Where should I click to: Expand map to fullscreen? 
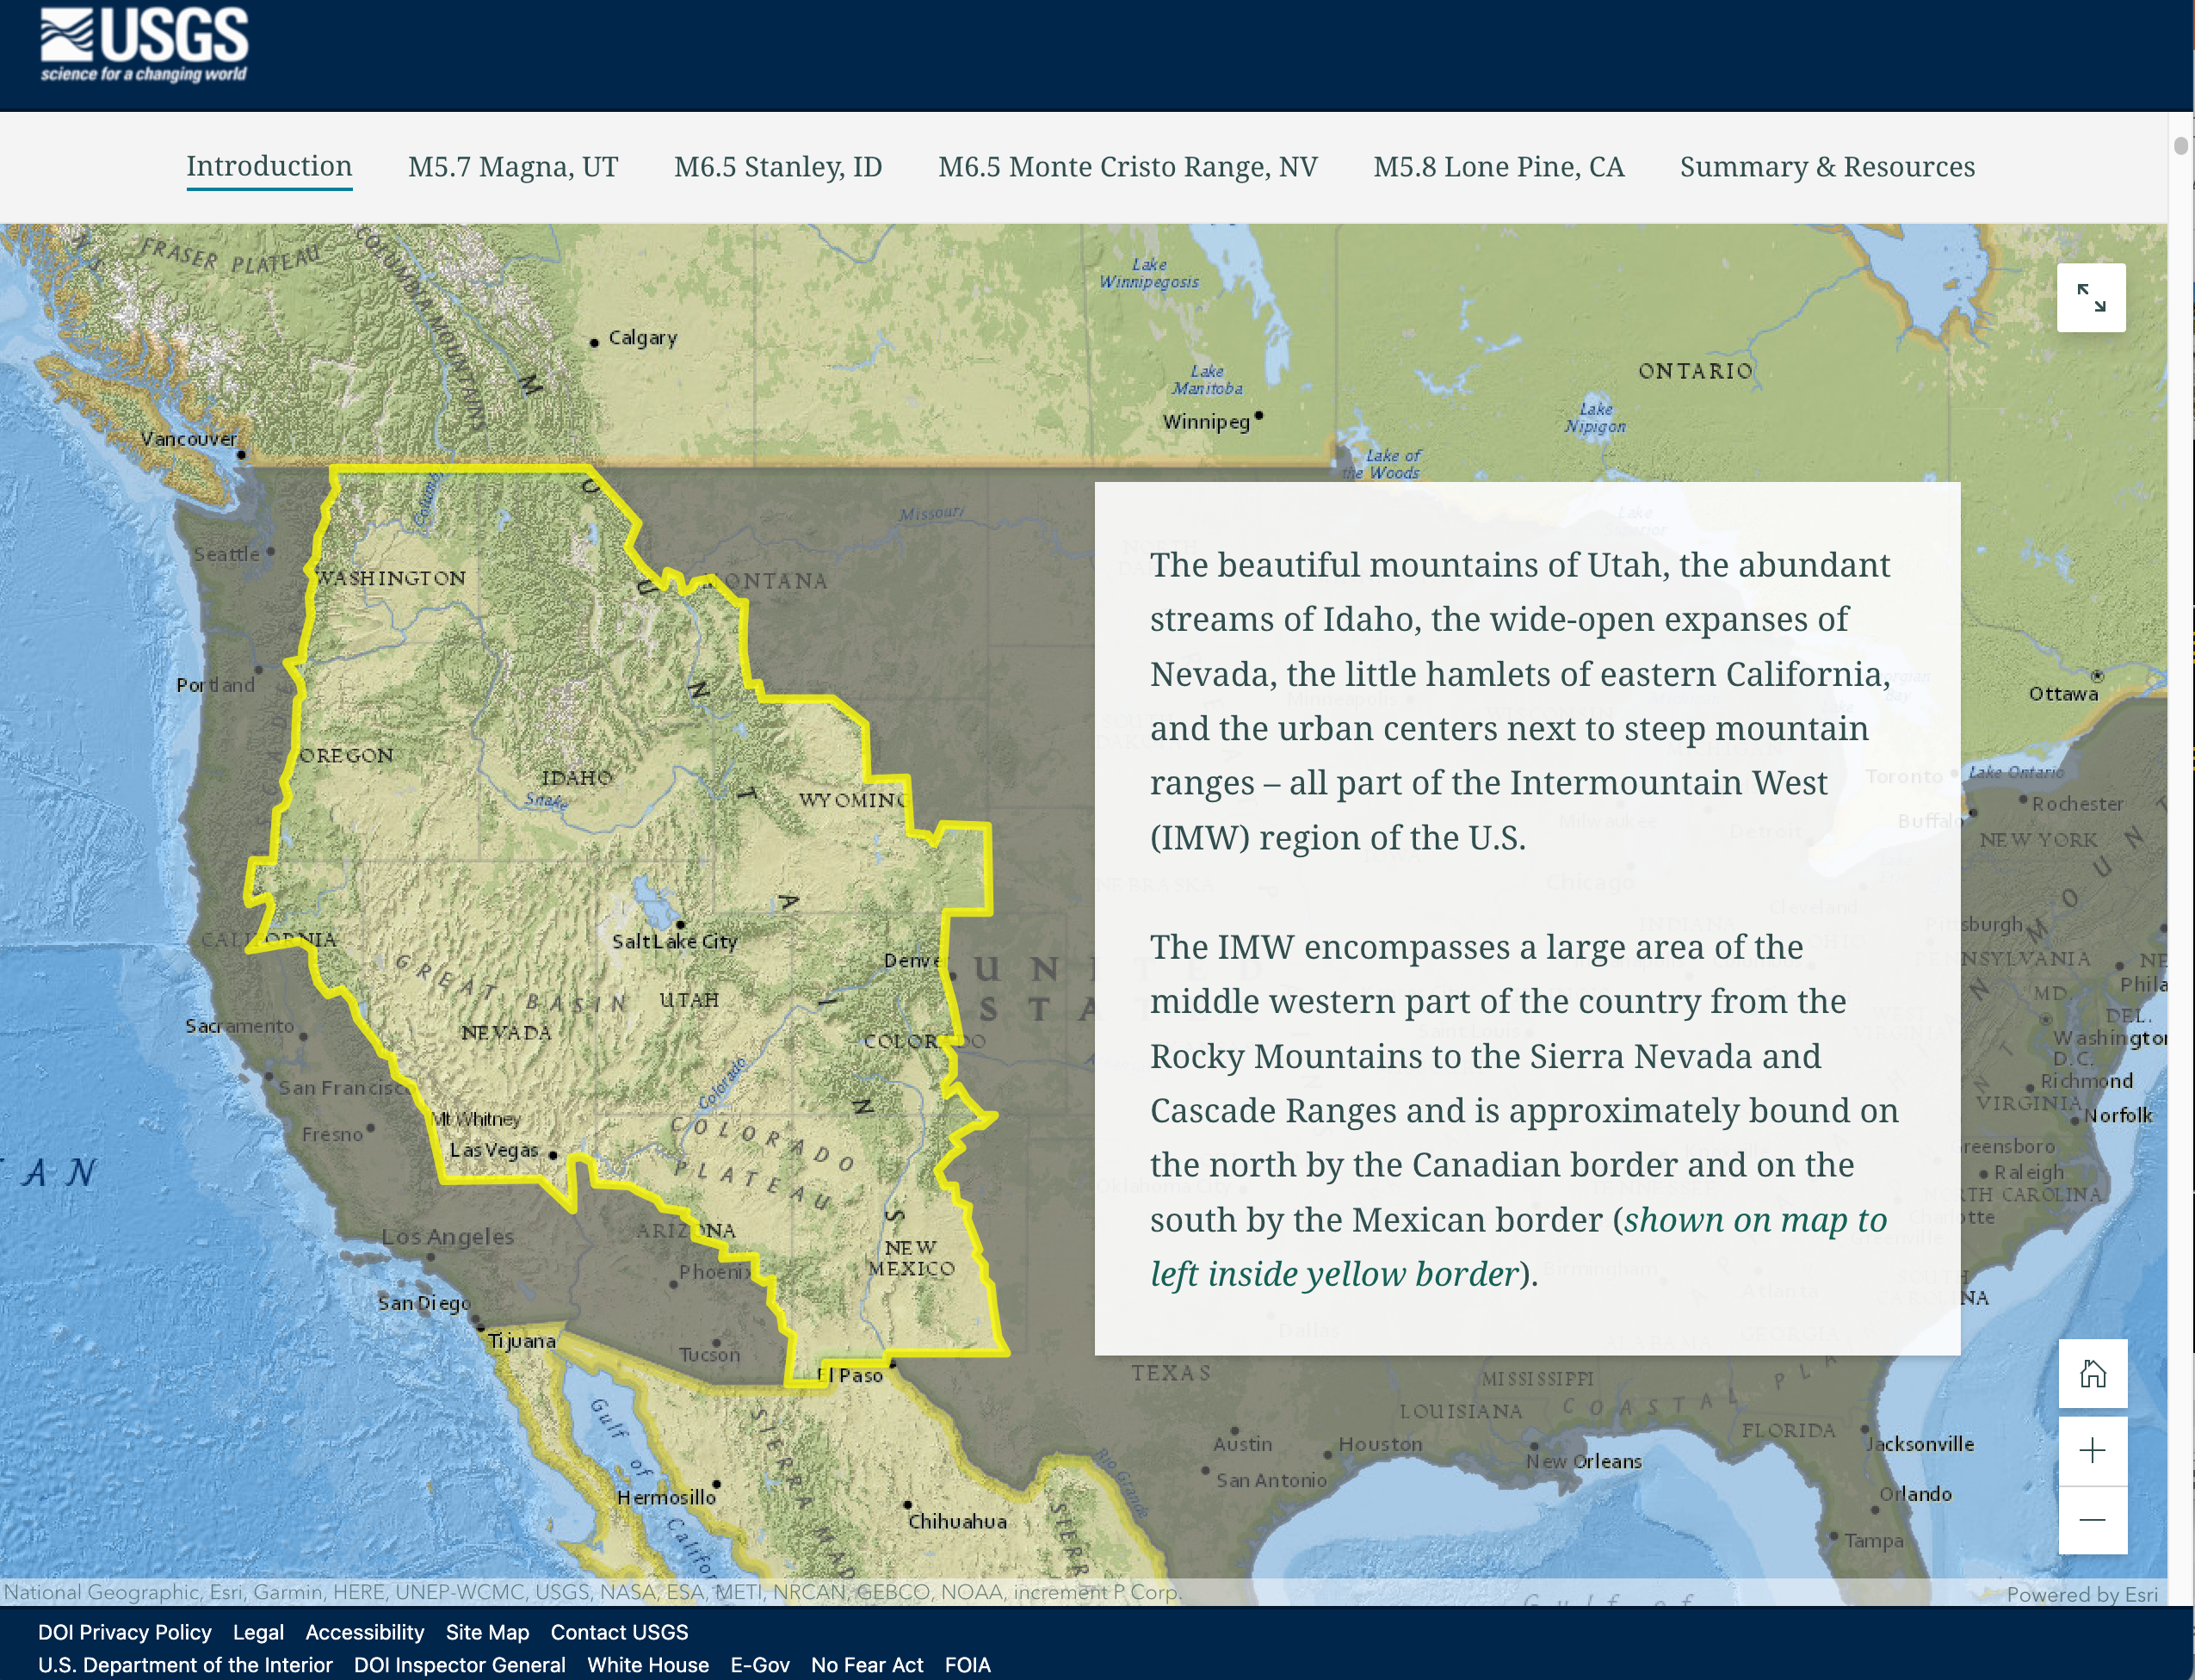pyautogui.click(x=2091, y=298)
